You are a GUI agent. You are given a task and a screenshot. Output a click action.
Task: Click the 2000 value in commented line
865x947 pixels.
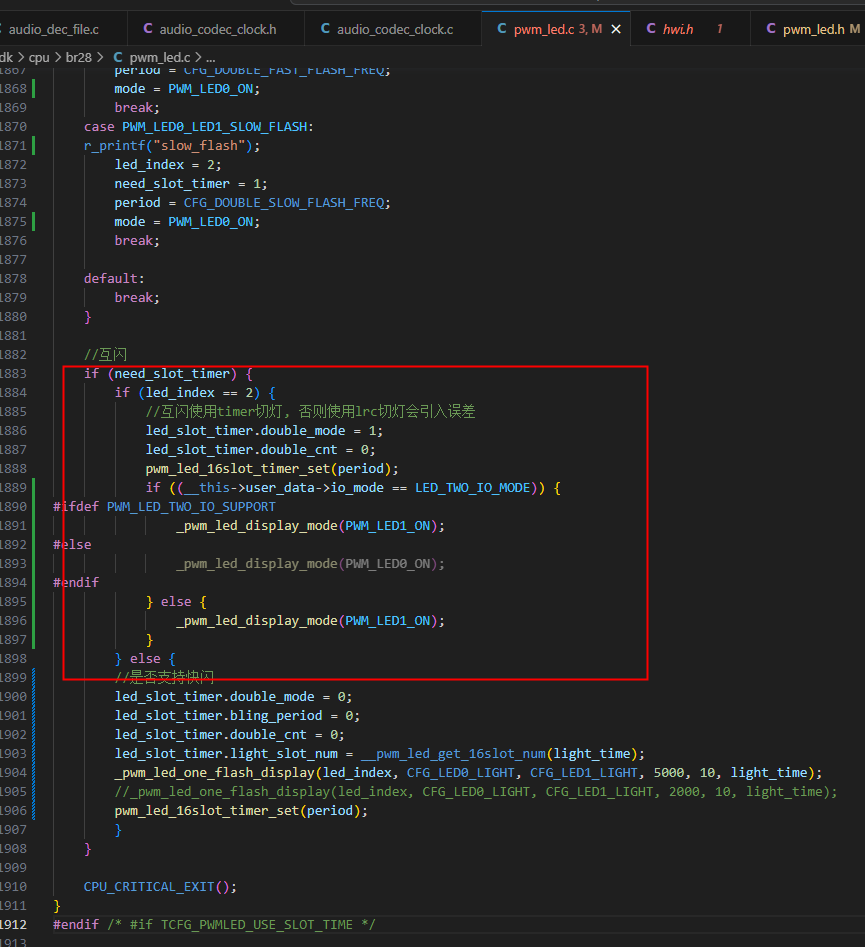click(684, 792)
